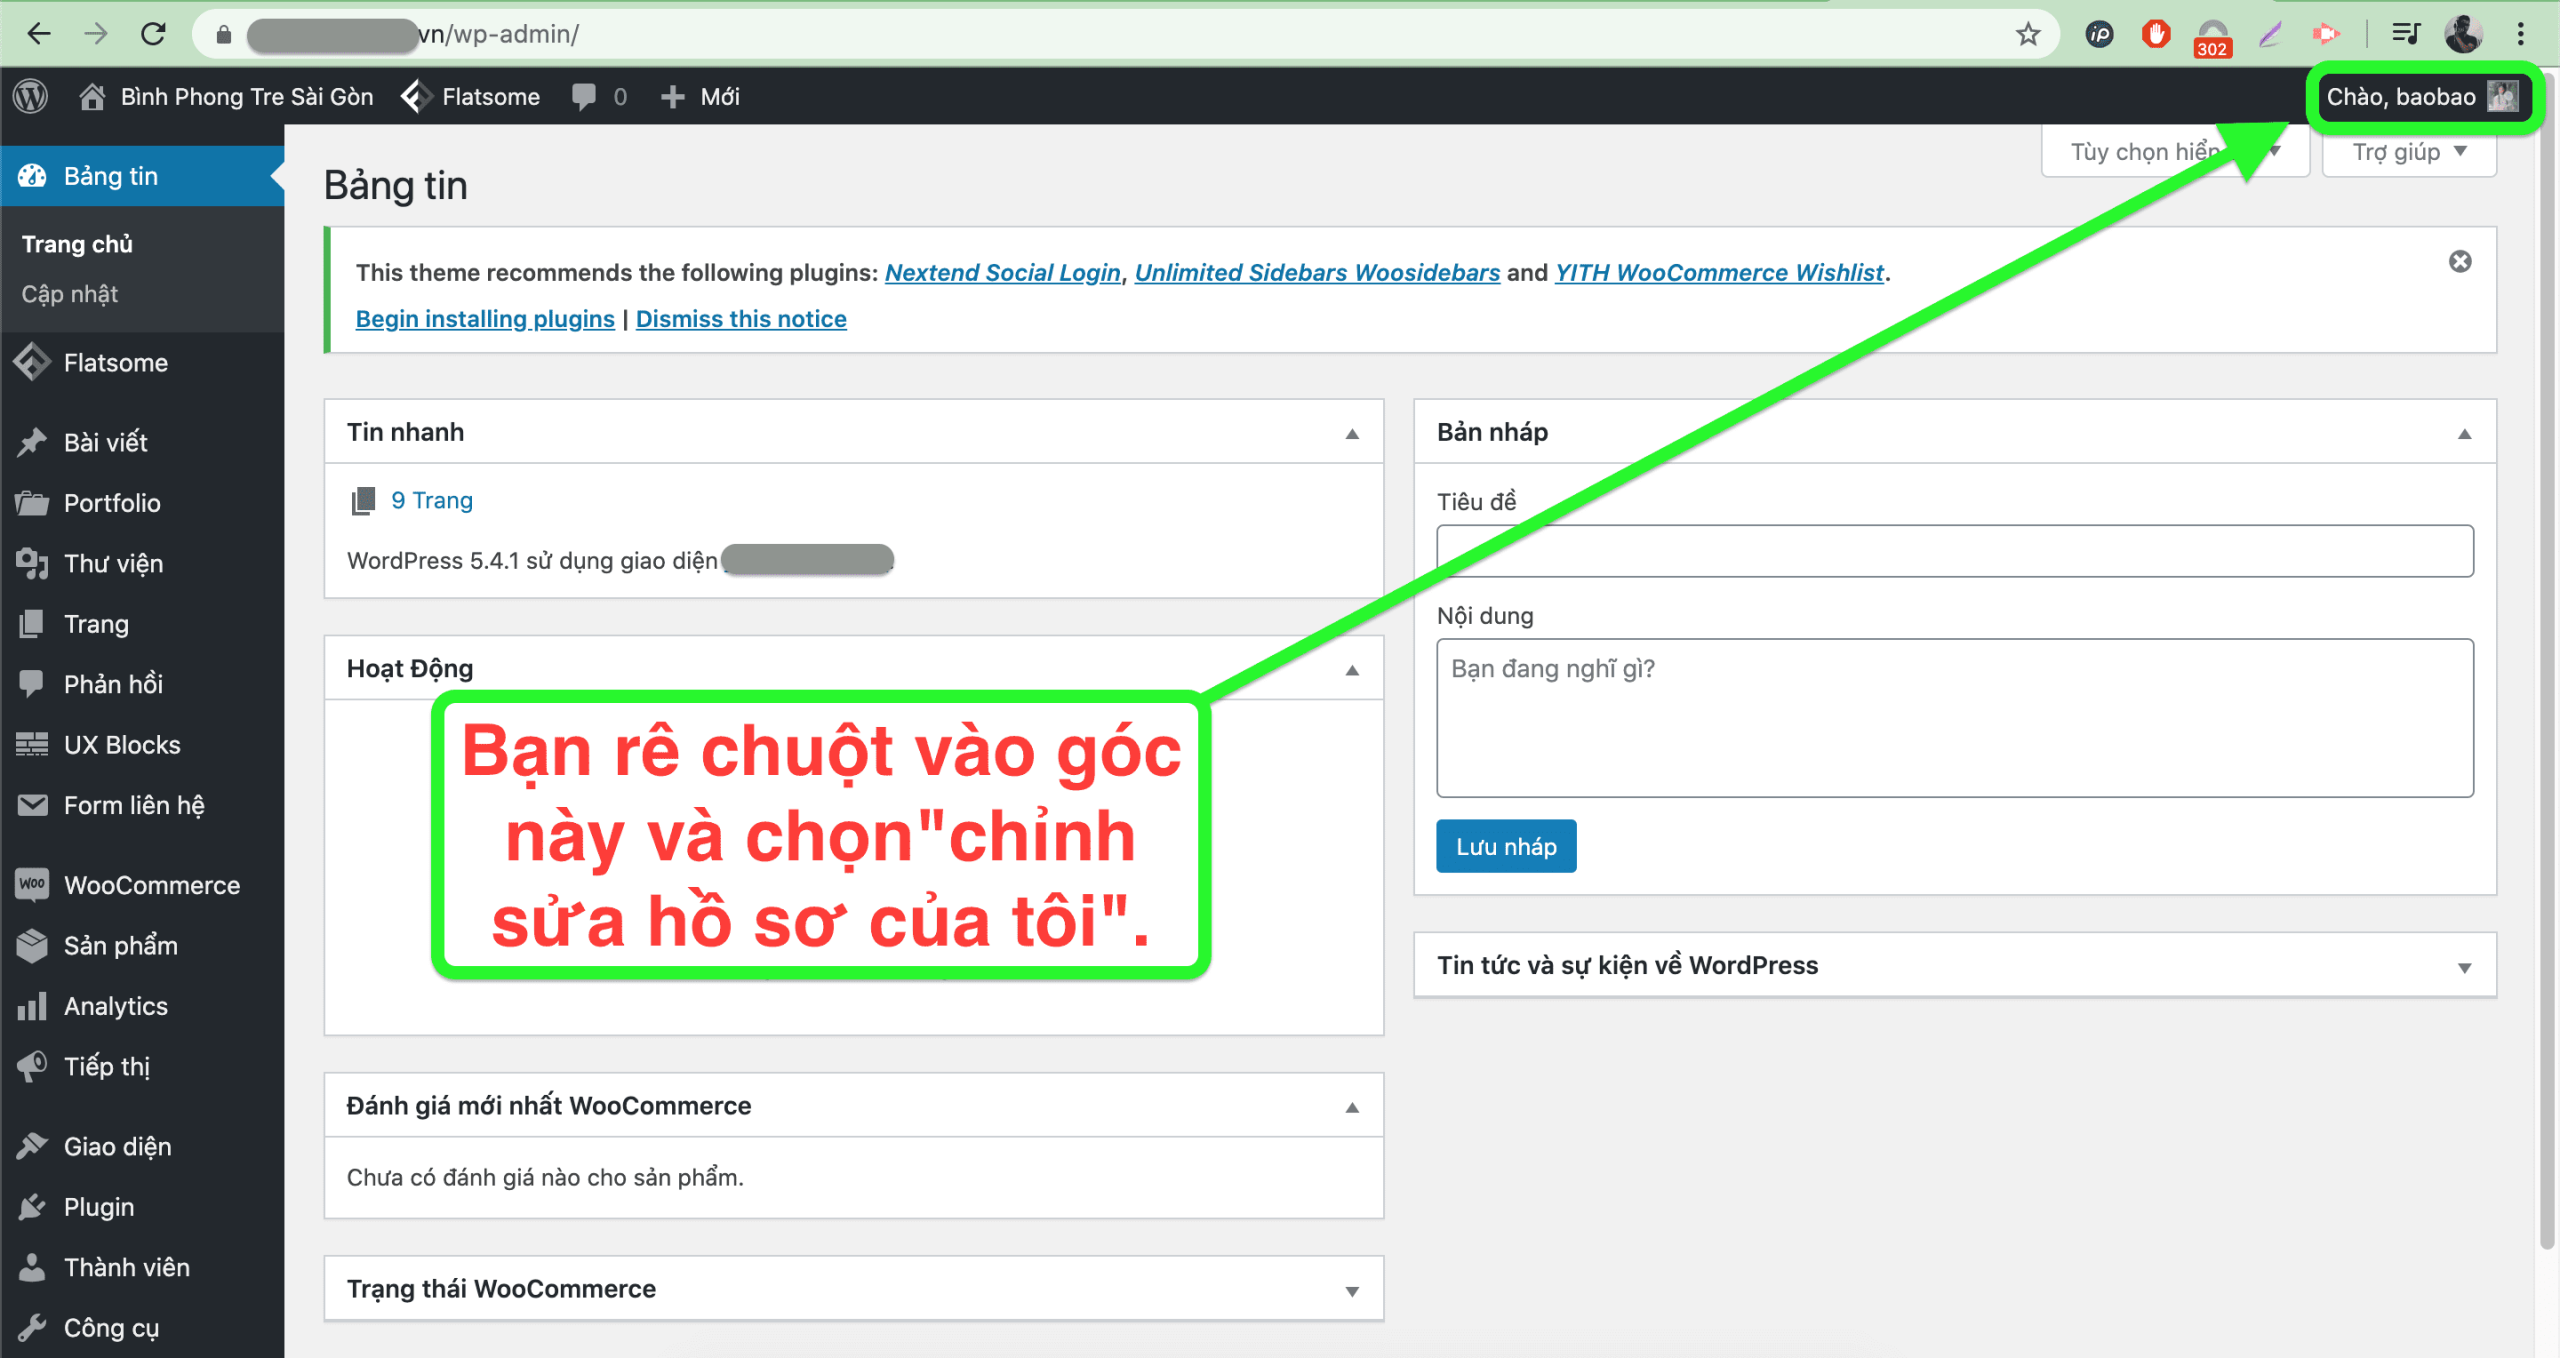Image resolution: width=2560 pixels, height=1358 pixels.
Task: Open Bài viết via the pin icon
Action: coord(31,442)
